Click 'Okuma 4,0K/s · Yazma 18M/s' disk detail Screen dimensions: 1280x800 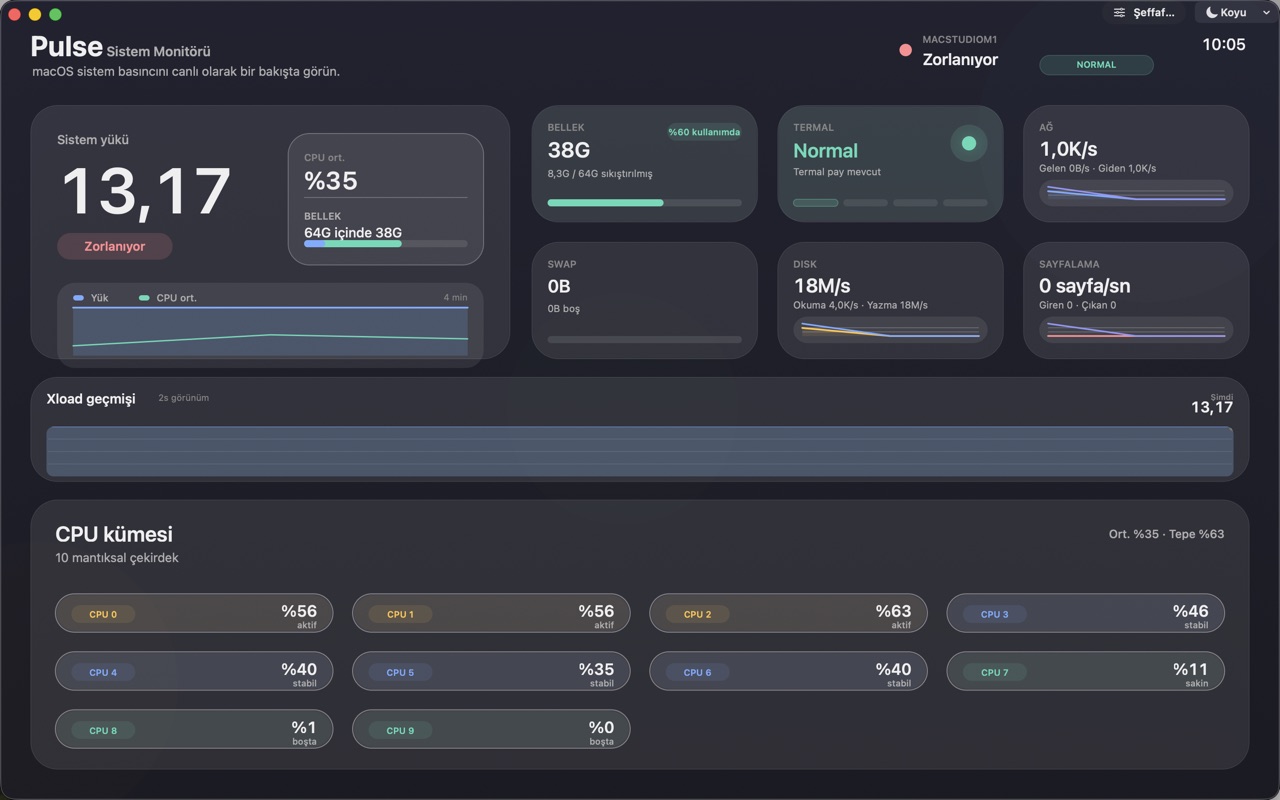click(x=860, y=306)
